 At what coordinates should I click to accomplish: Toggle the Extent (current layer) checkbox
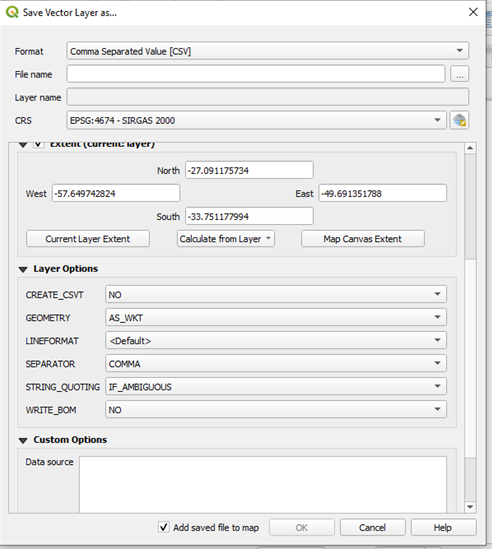pos(39,144)
